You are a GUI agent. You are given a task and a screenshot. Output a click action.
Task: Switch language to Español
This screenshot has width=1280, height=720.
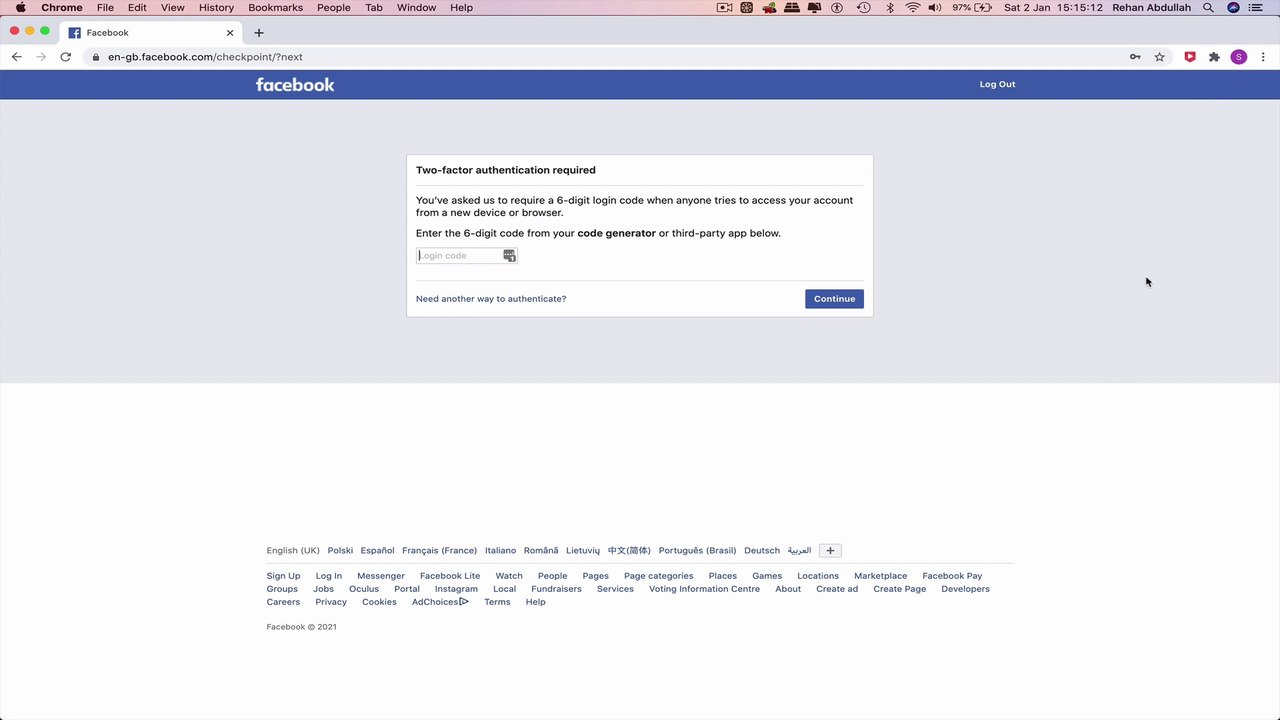[377, 550]
